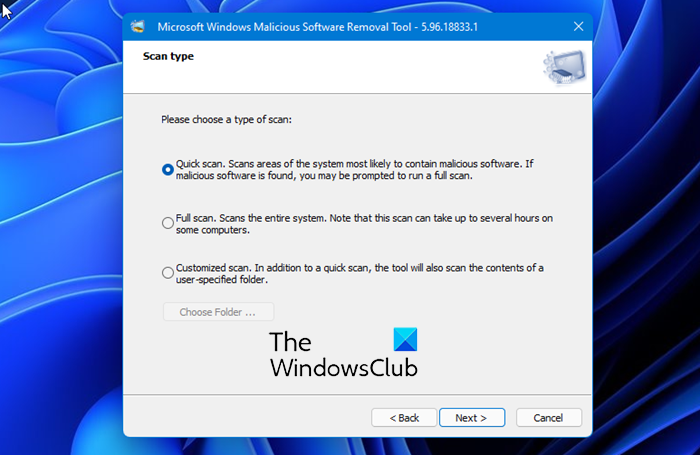Choose the Full scan option
The height and width of the screenshot is (455, 700).
[x=168, y=223]
